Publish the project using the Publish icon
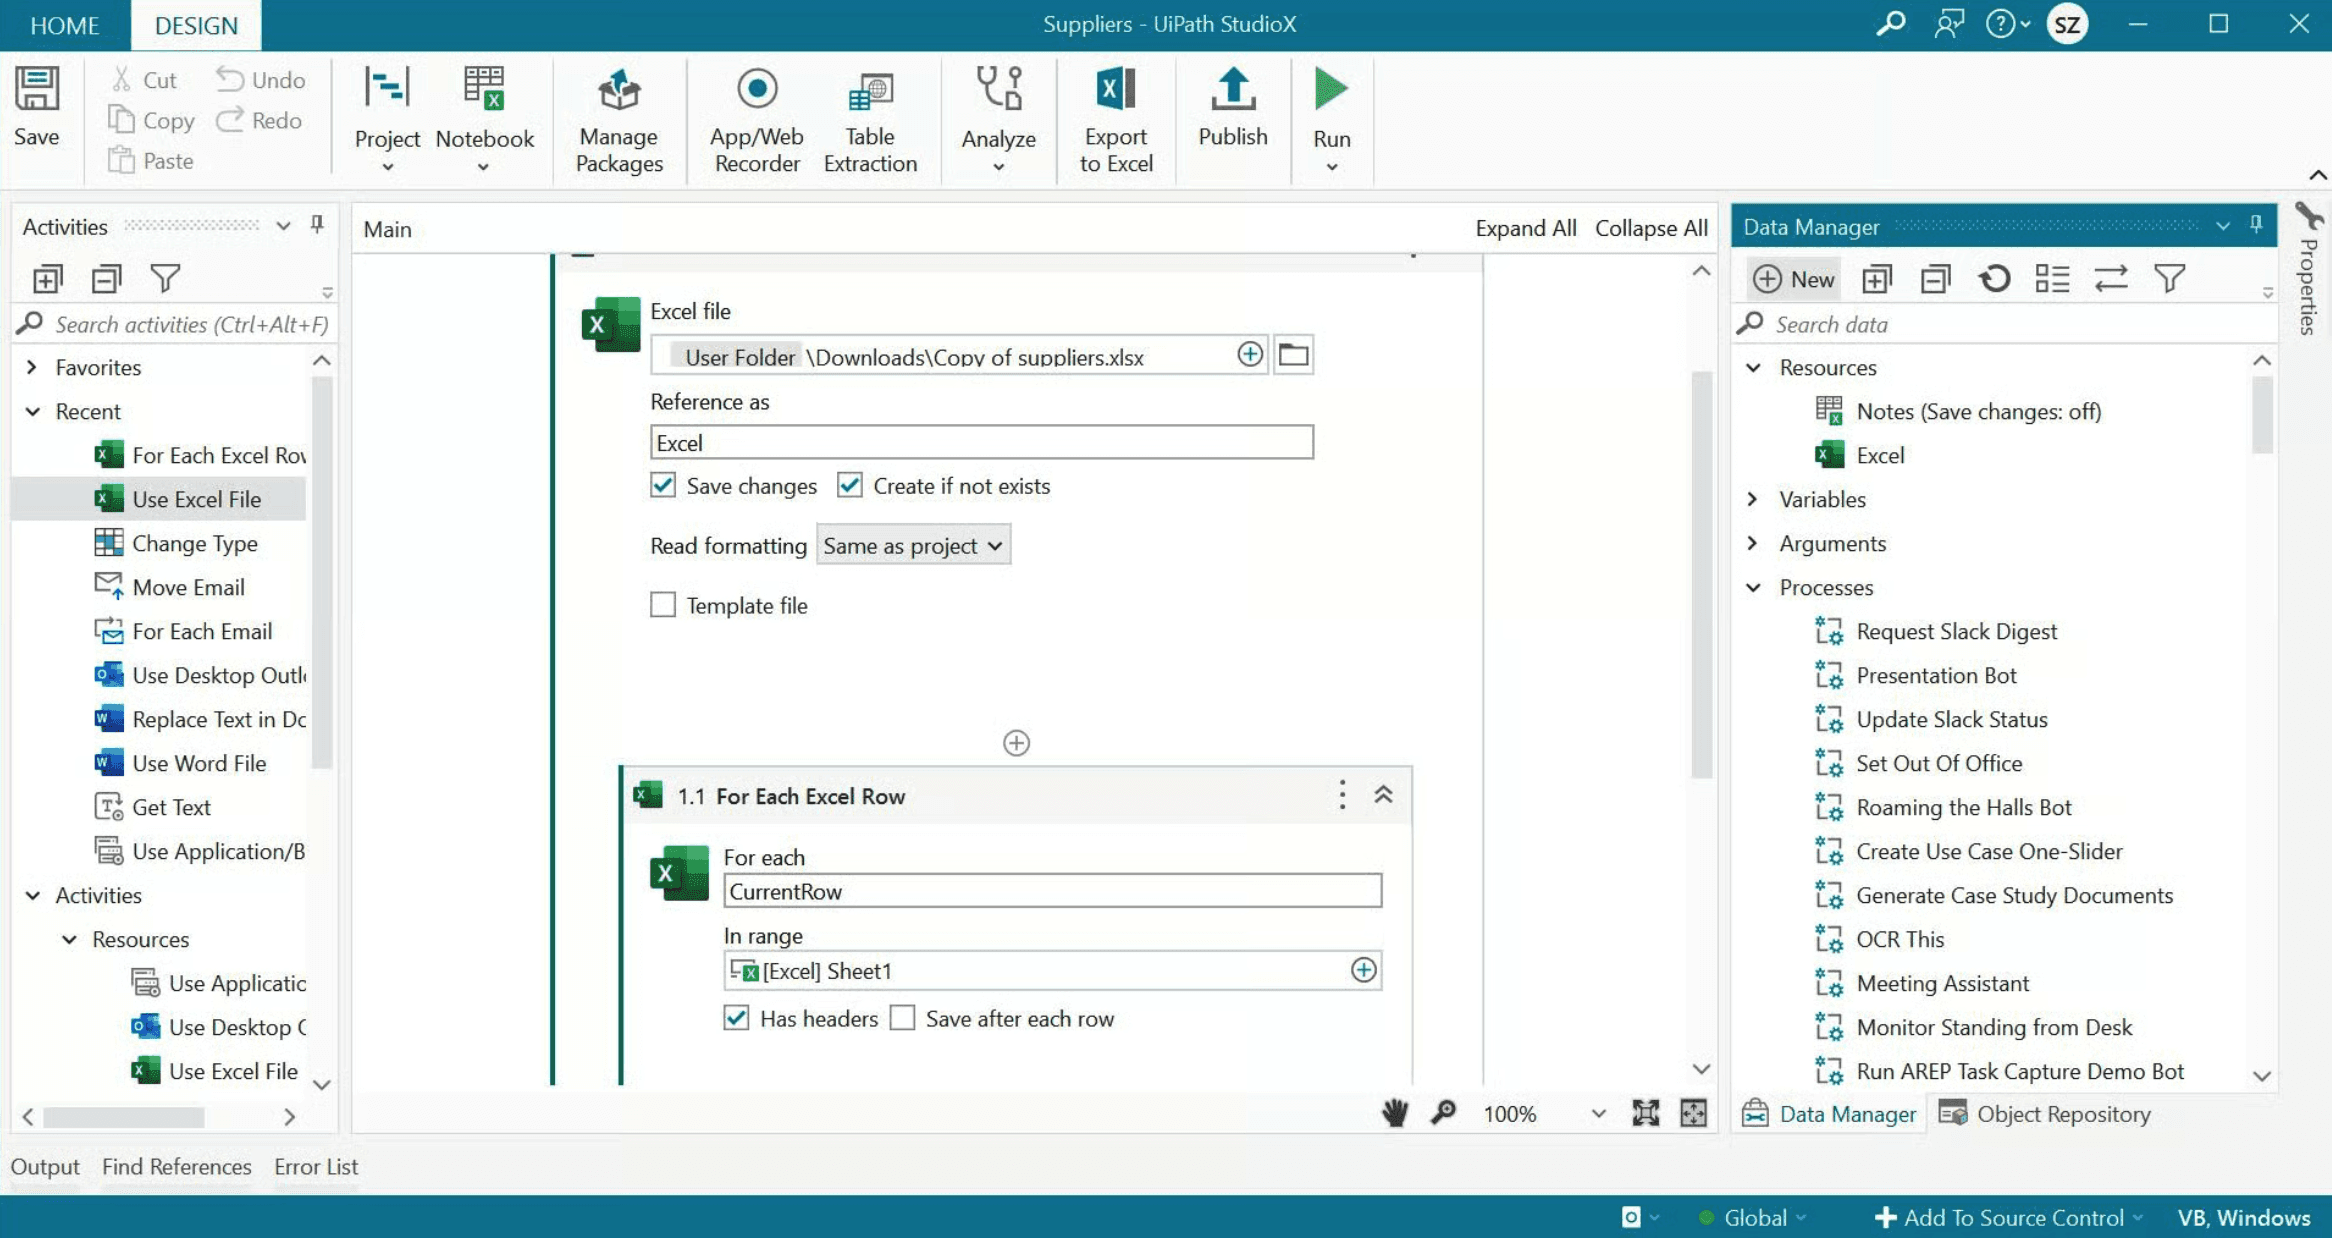Screen dimensions: 2332x1238 point(1233,89)
